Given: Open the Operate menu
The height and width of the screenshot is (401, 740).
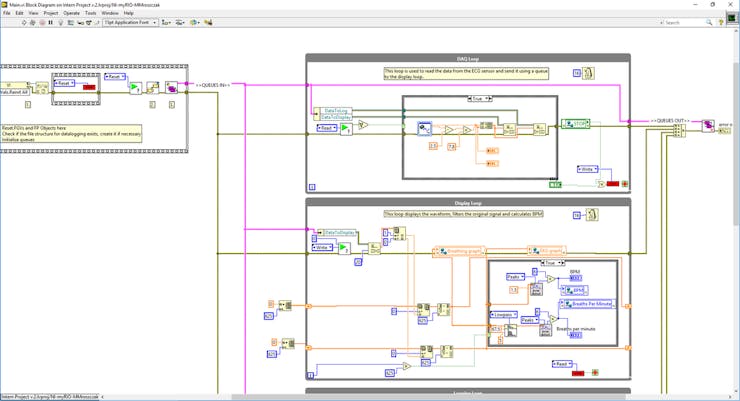Looking at the screenshot, I should click(71, 13).
